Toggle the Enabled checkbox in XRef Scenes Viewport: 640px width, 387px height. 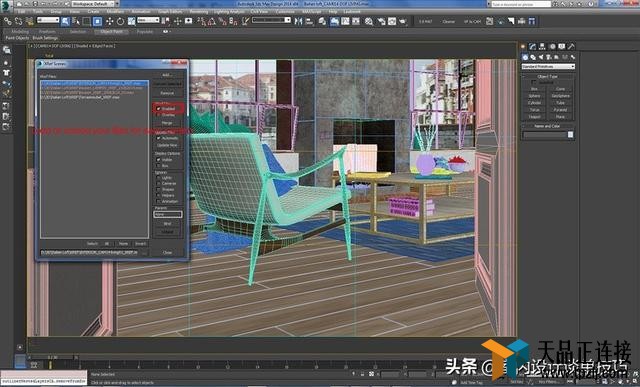click(158, 109)
